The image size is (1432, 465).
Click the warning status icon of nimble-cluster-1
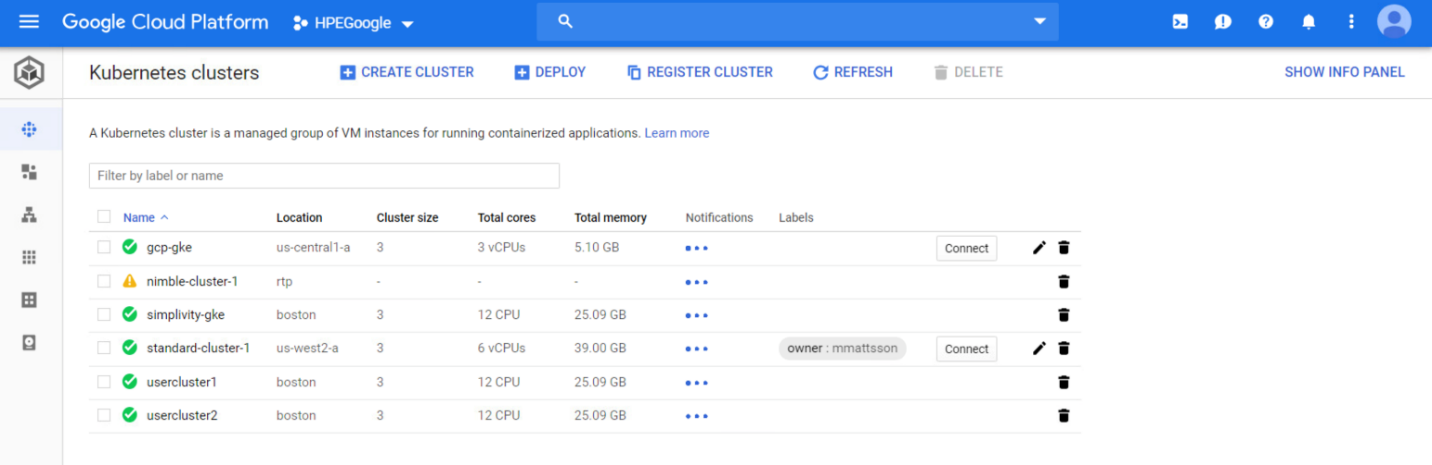[x=129, y=281]
